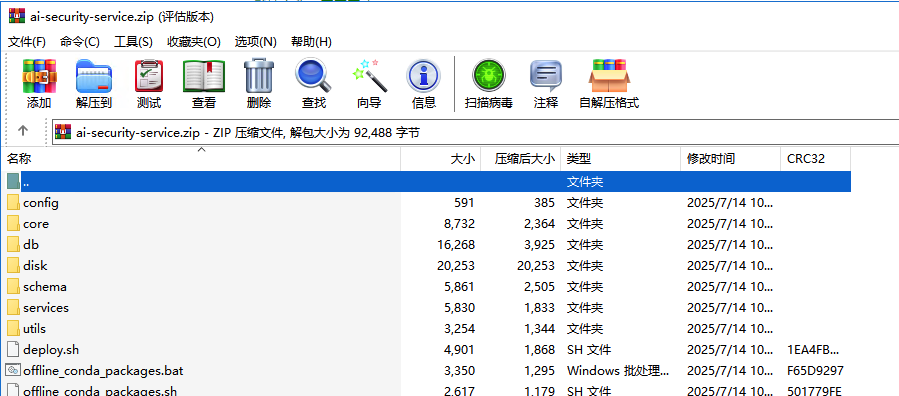Select the core folder name
This screenshot has height=396, width=899.
36,224
